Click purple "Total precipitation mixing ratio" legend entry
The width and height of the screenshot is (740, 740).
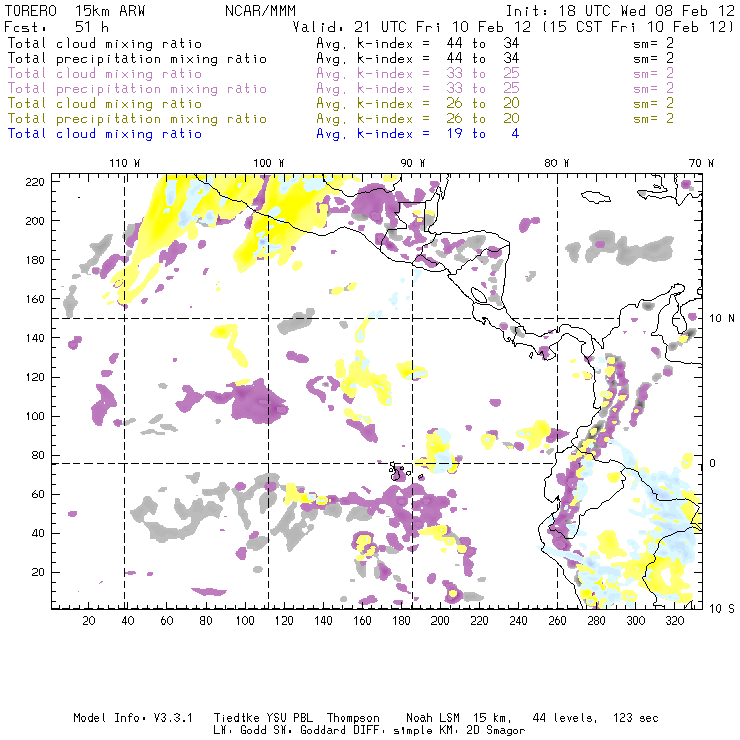(137, 89)
